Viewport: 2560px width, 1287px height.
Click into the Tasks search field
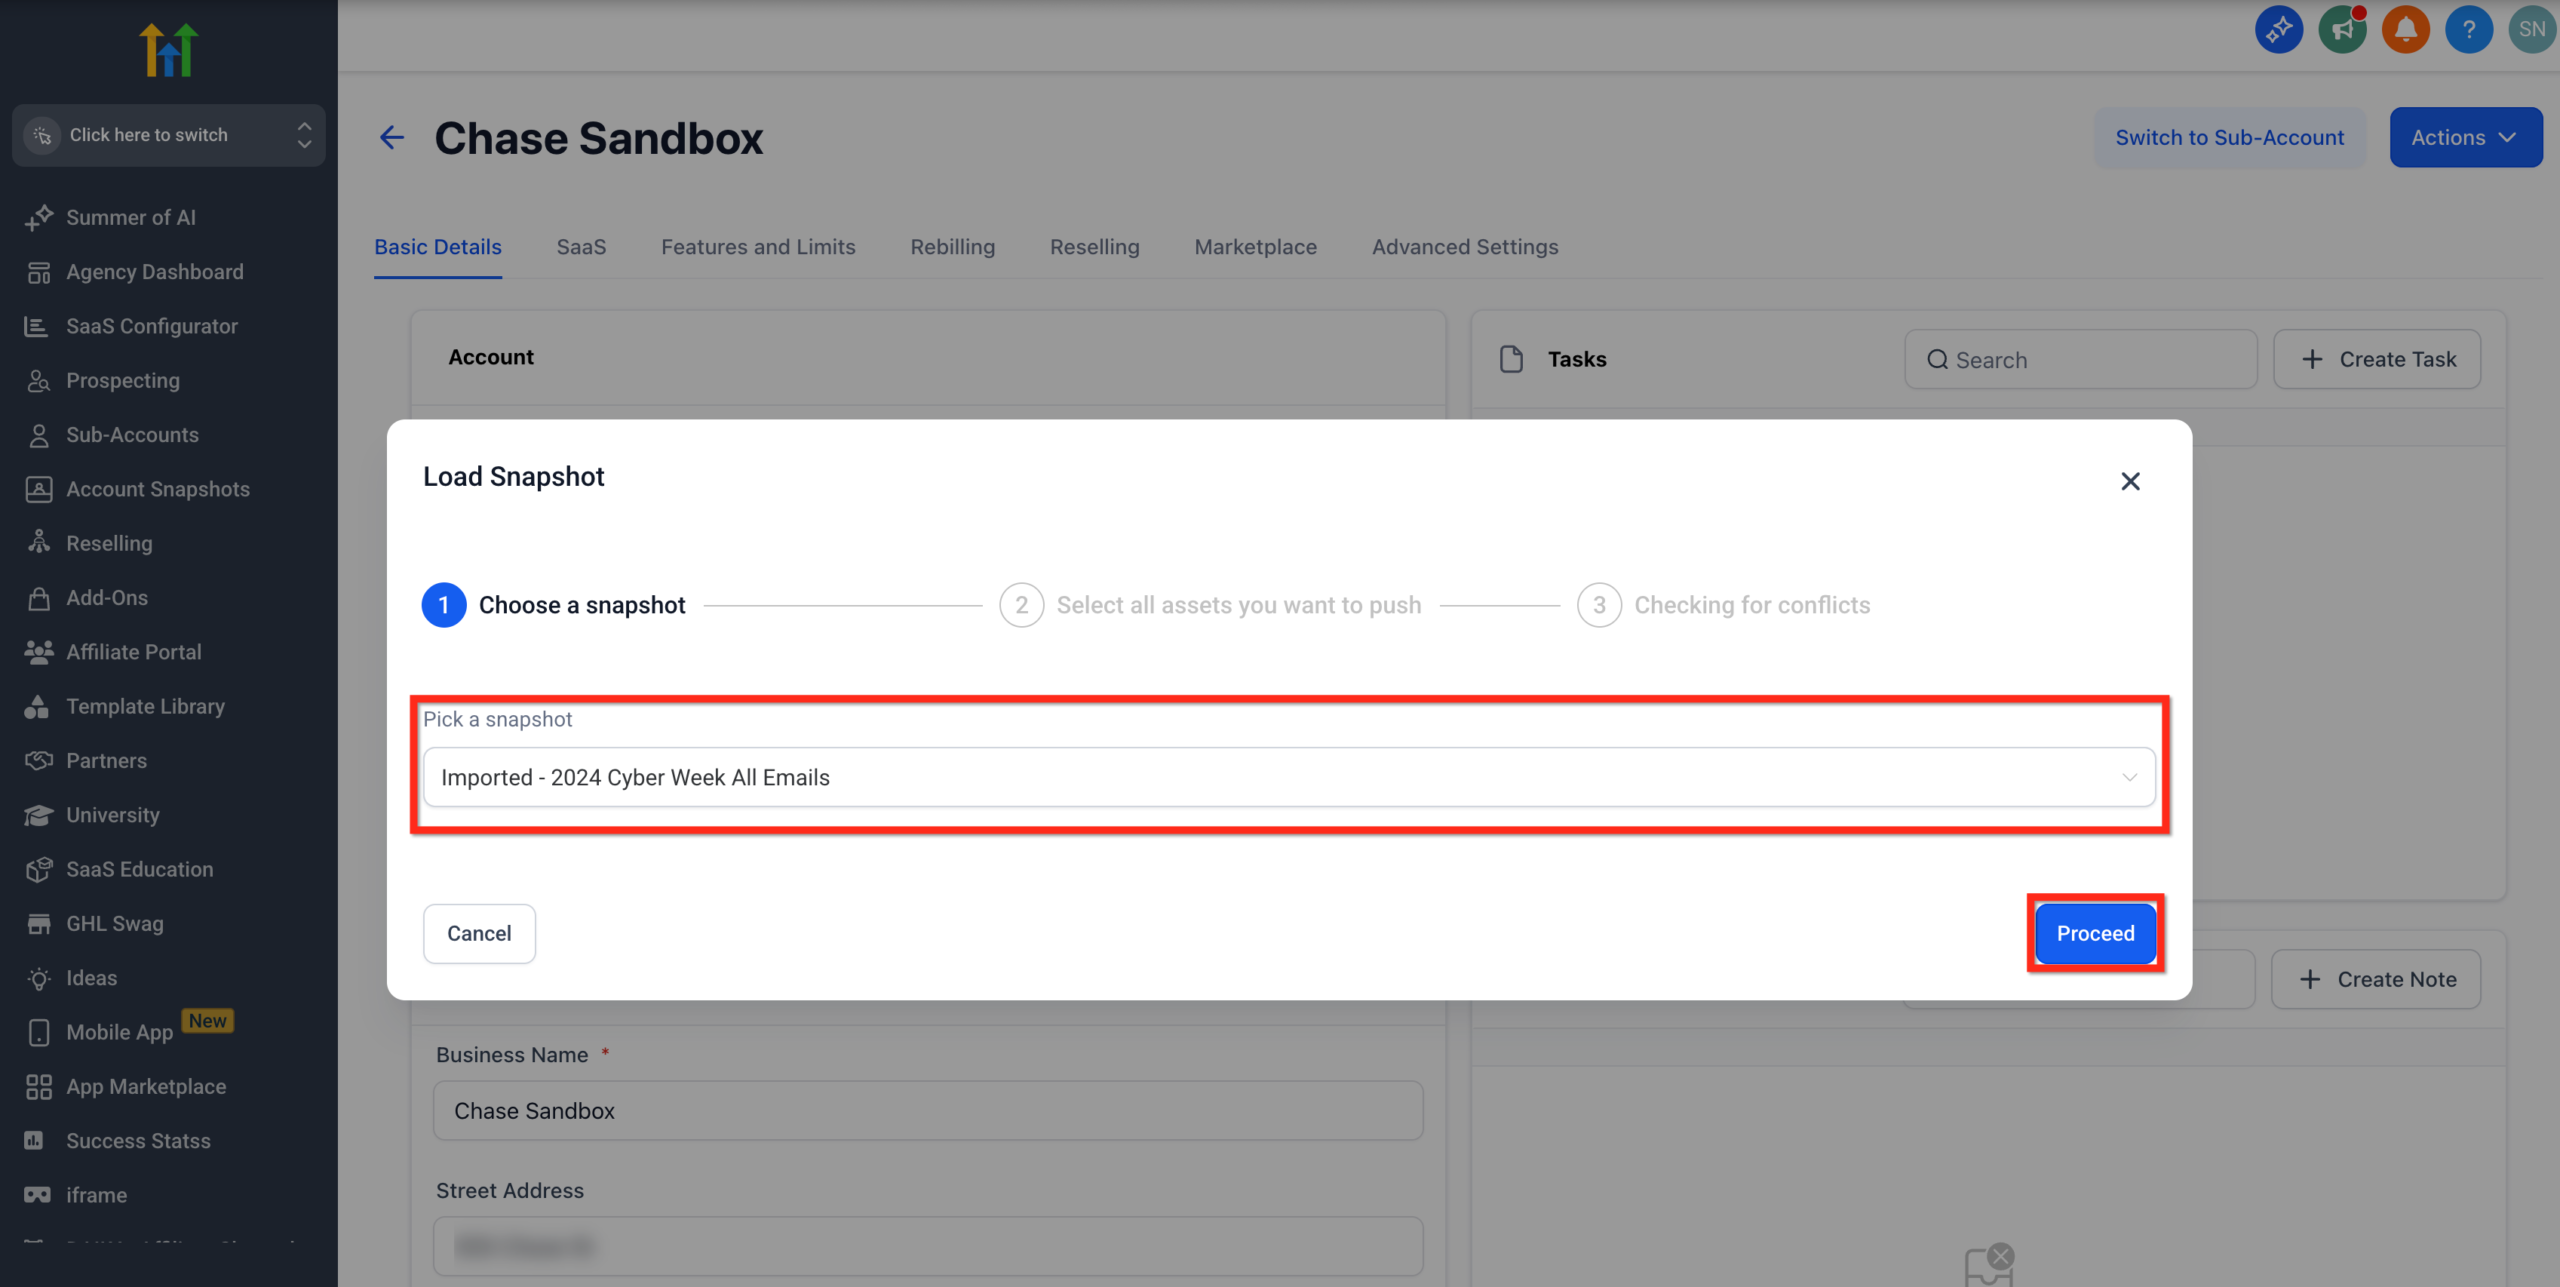coord(2080,359)
